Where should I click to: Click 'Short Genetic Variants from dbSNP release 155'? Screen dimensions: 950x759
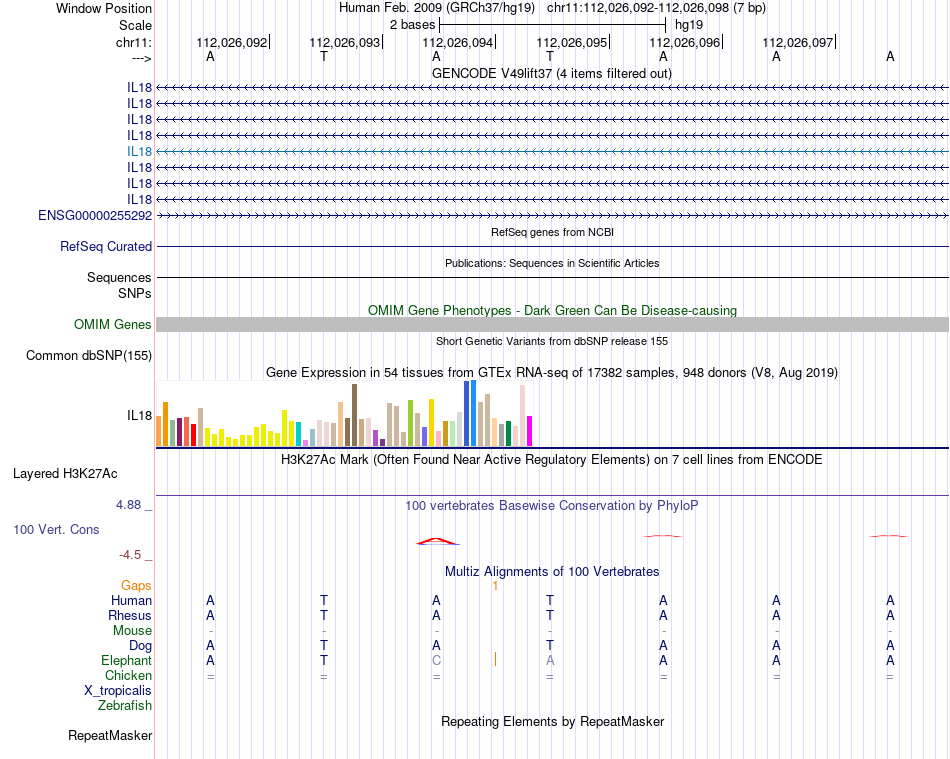click(x=552, y=341)
